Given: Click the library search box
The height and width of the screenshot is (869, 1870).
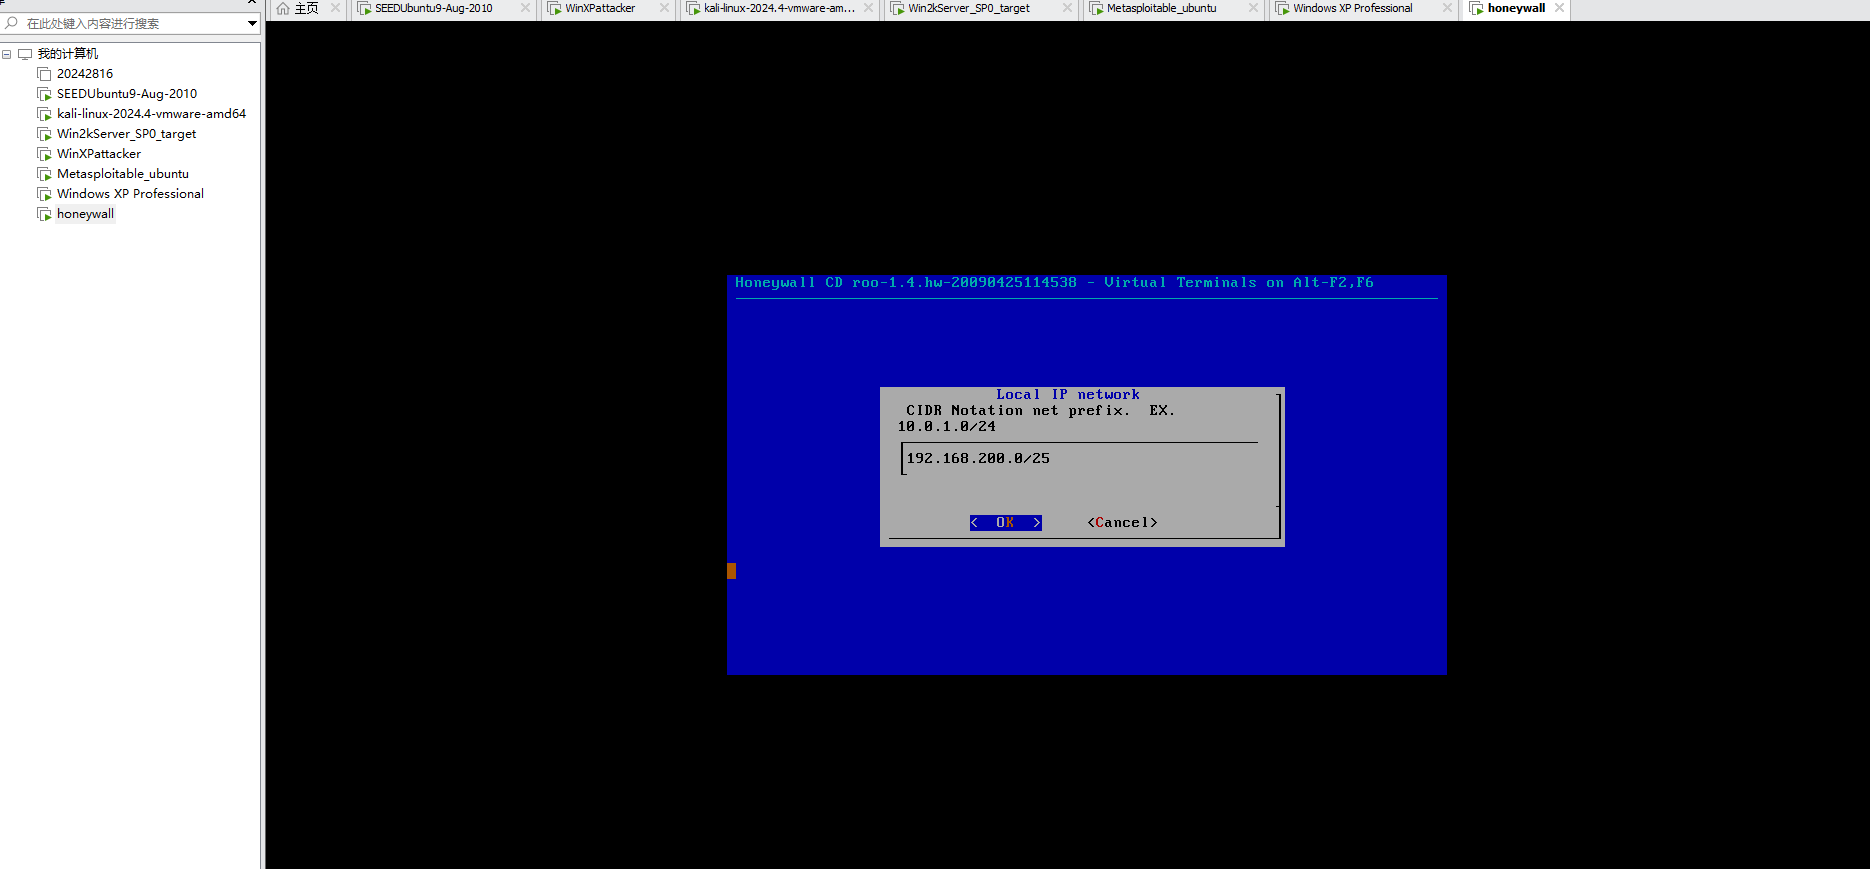Looking at the screenshot, I should tap(130, 23).
